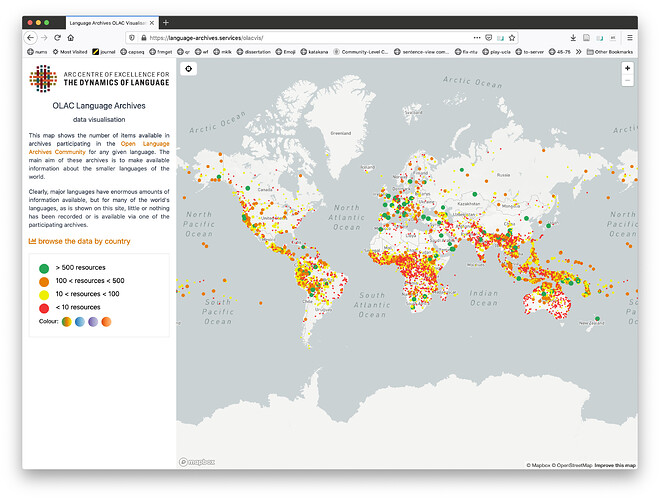Image resolution: width=661 pixels, height=500 pixels.
Task: Zoom out the map with minus button
Action: click(627, 80)
